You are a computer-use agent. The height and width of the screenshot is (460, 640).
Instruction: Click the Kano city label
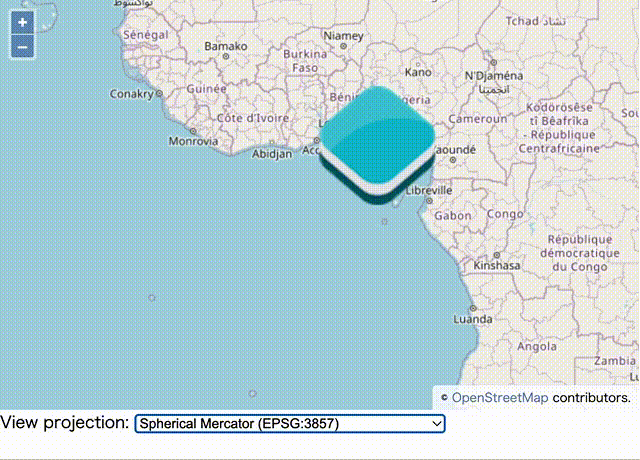(418, 72)
